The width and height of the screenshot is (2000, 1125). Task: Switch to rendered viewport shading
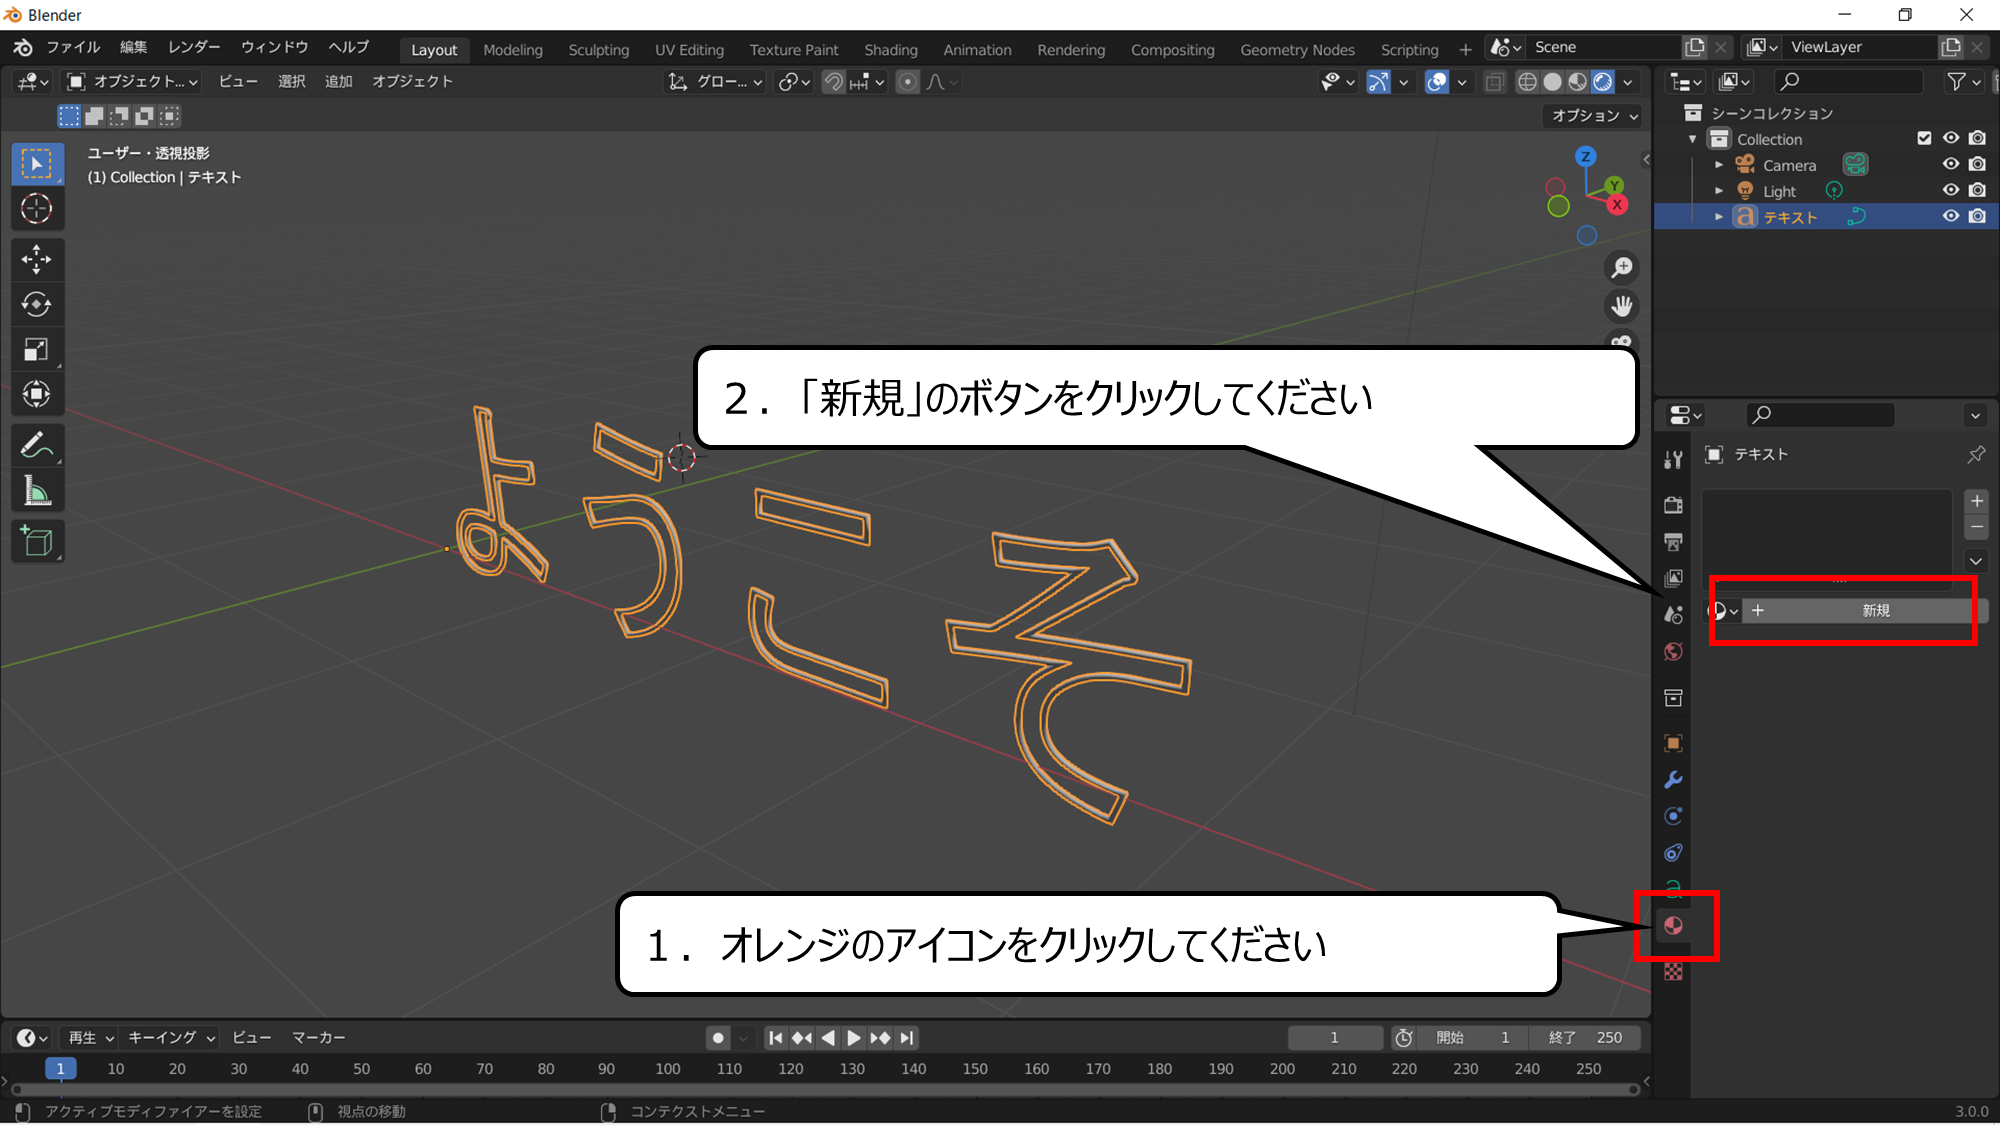pos(1603,82)
